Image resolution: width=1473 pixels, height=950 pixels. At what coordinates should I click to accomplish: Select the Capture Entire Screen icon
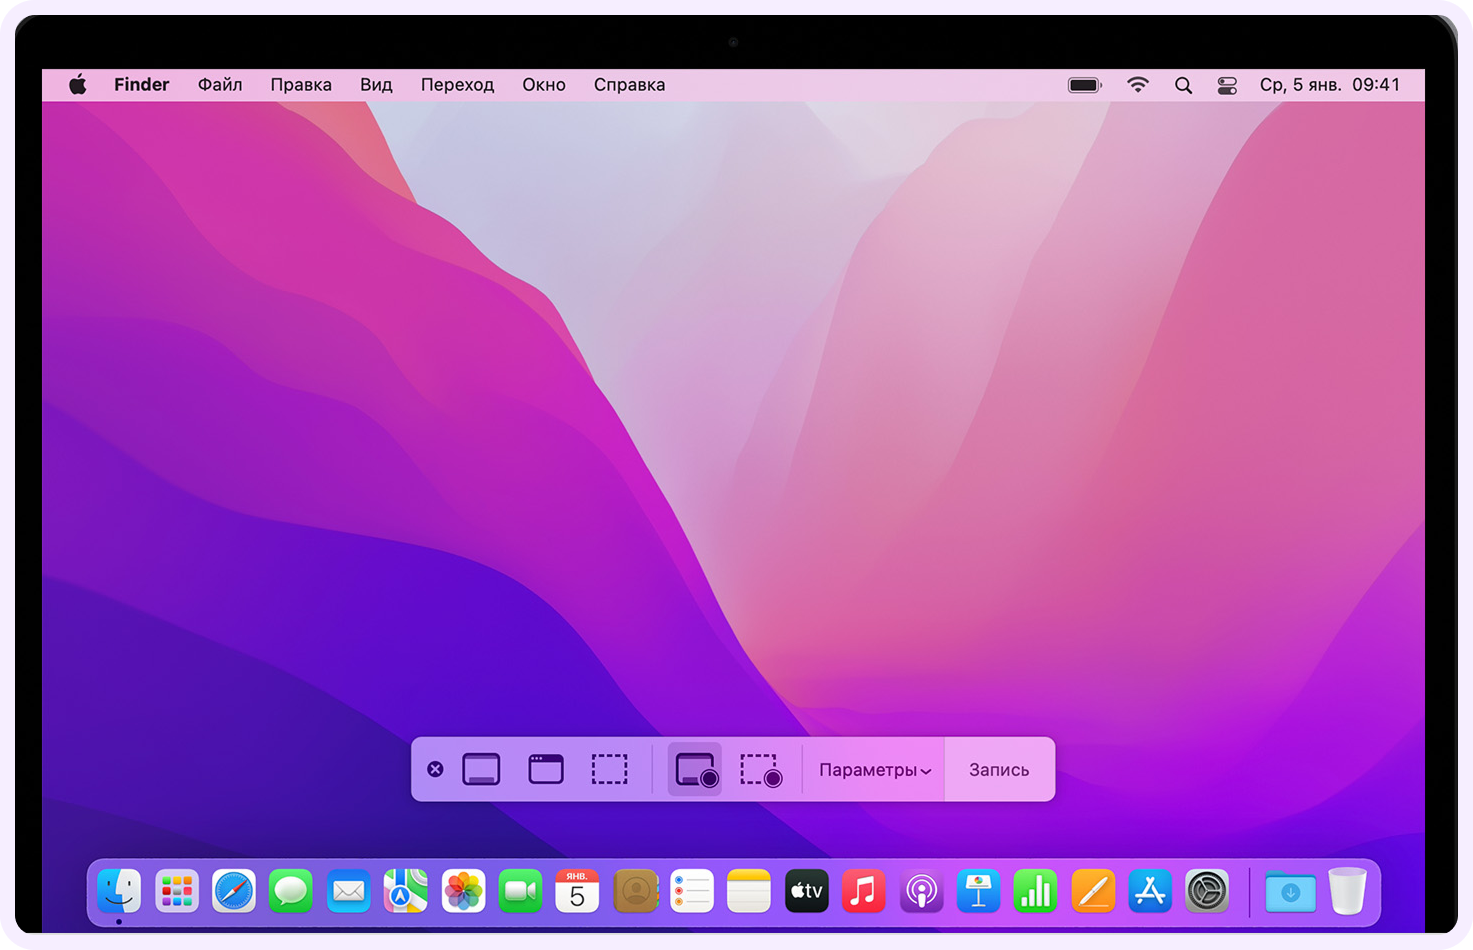coord(481,770)
